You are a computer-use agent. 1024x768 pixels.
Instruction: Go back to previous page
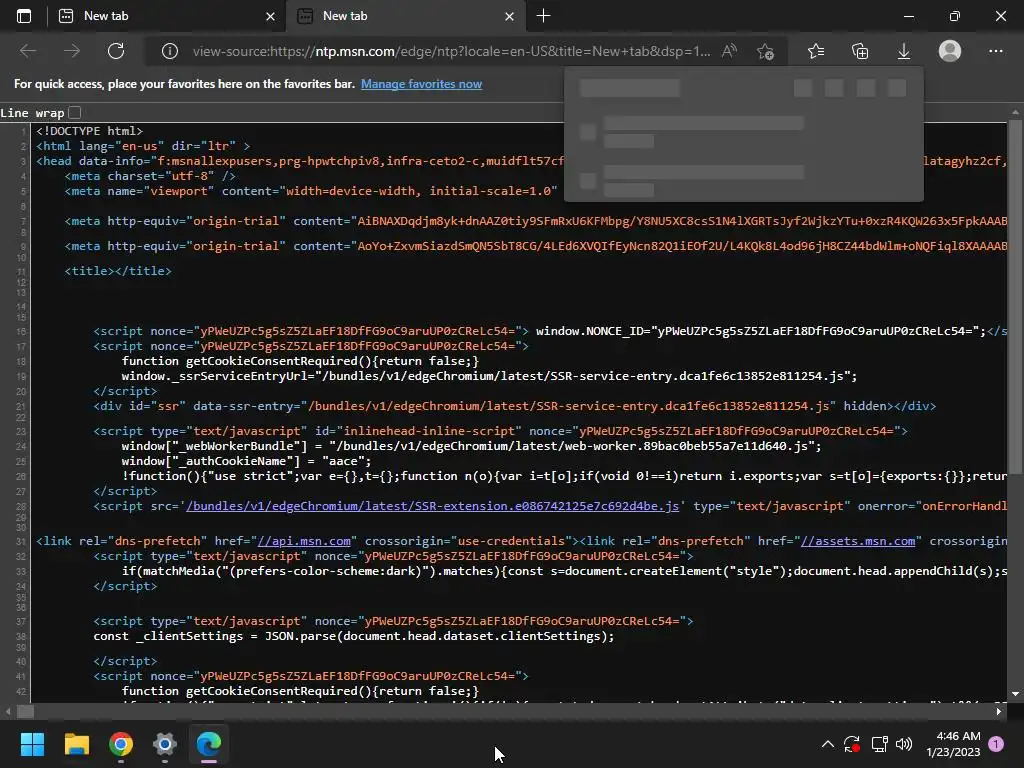(x=27, y=51)
